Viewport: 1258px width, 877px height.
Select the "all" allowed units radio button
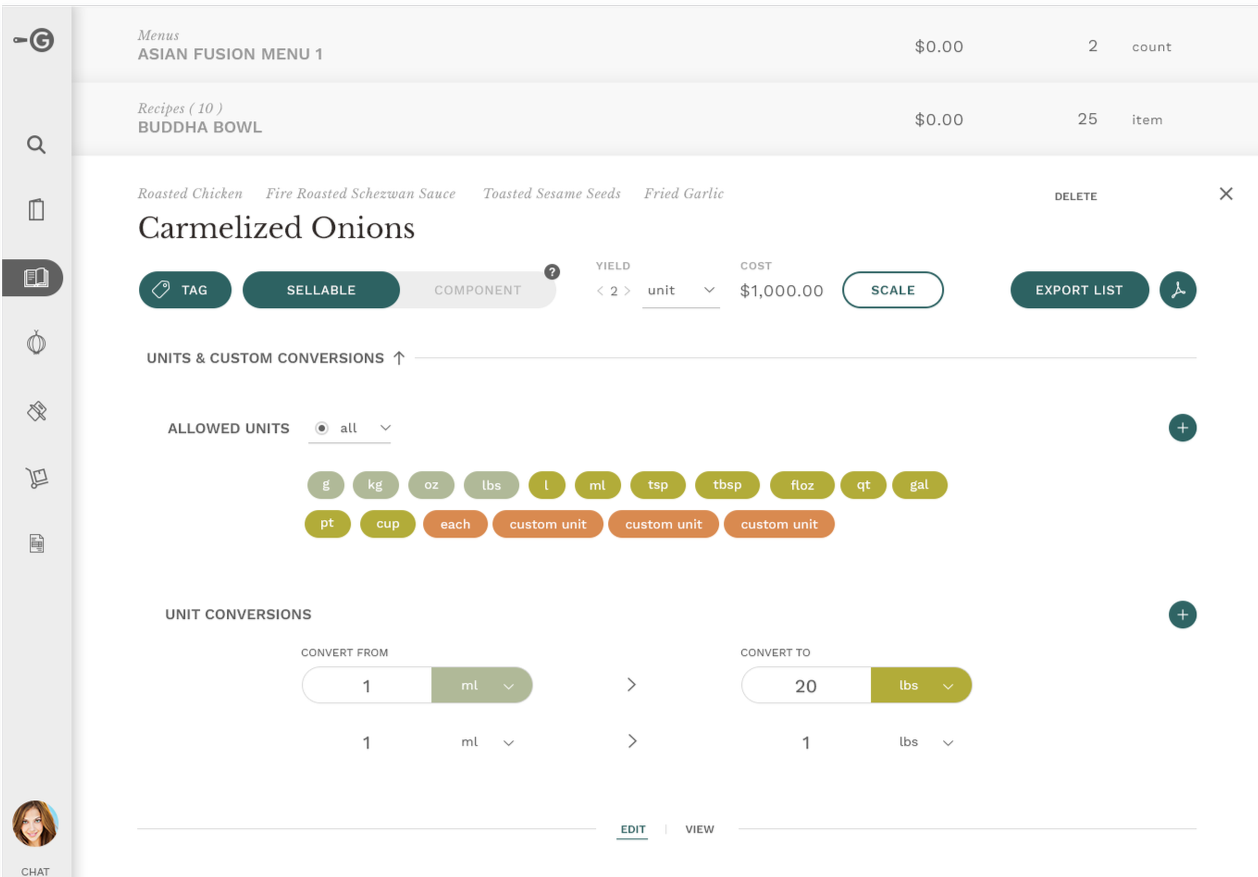pyautogui.click(x=321, y=428)
